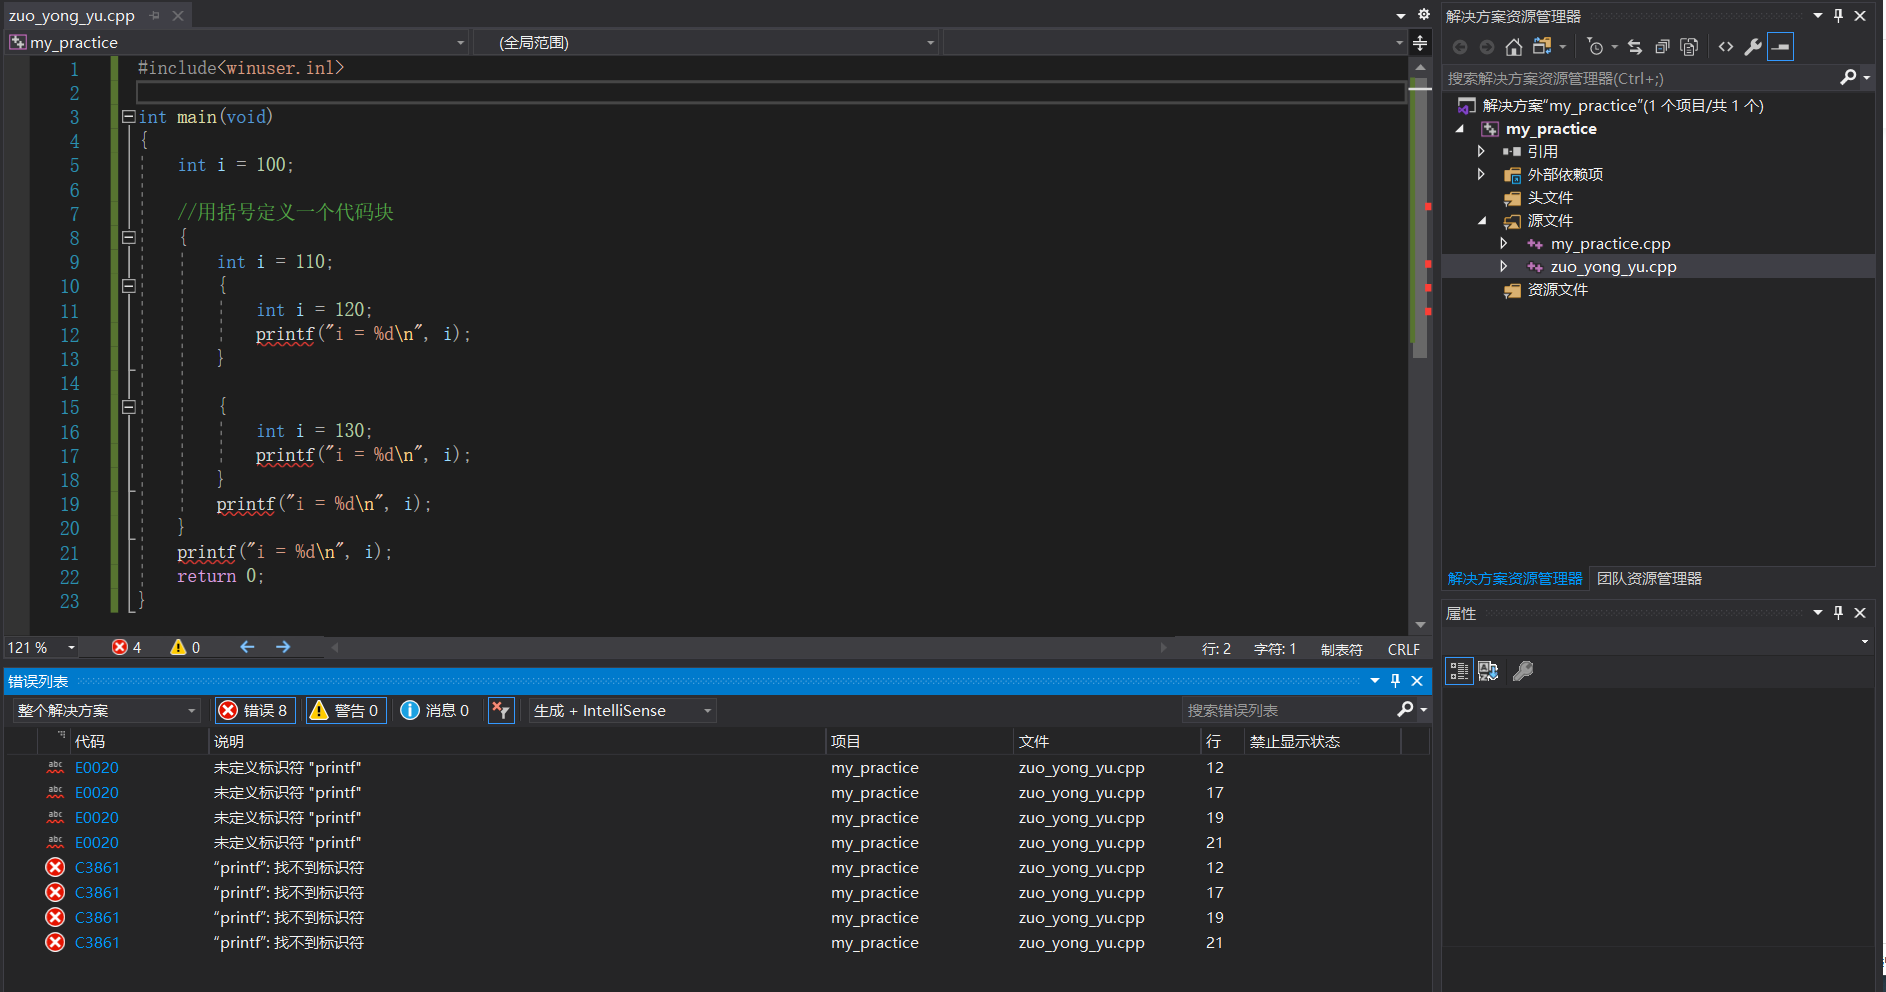
Task: Pin the Solution Explorer panel
Action: (x=1838, y=16)
